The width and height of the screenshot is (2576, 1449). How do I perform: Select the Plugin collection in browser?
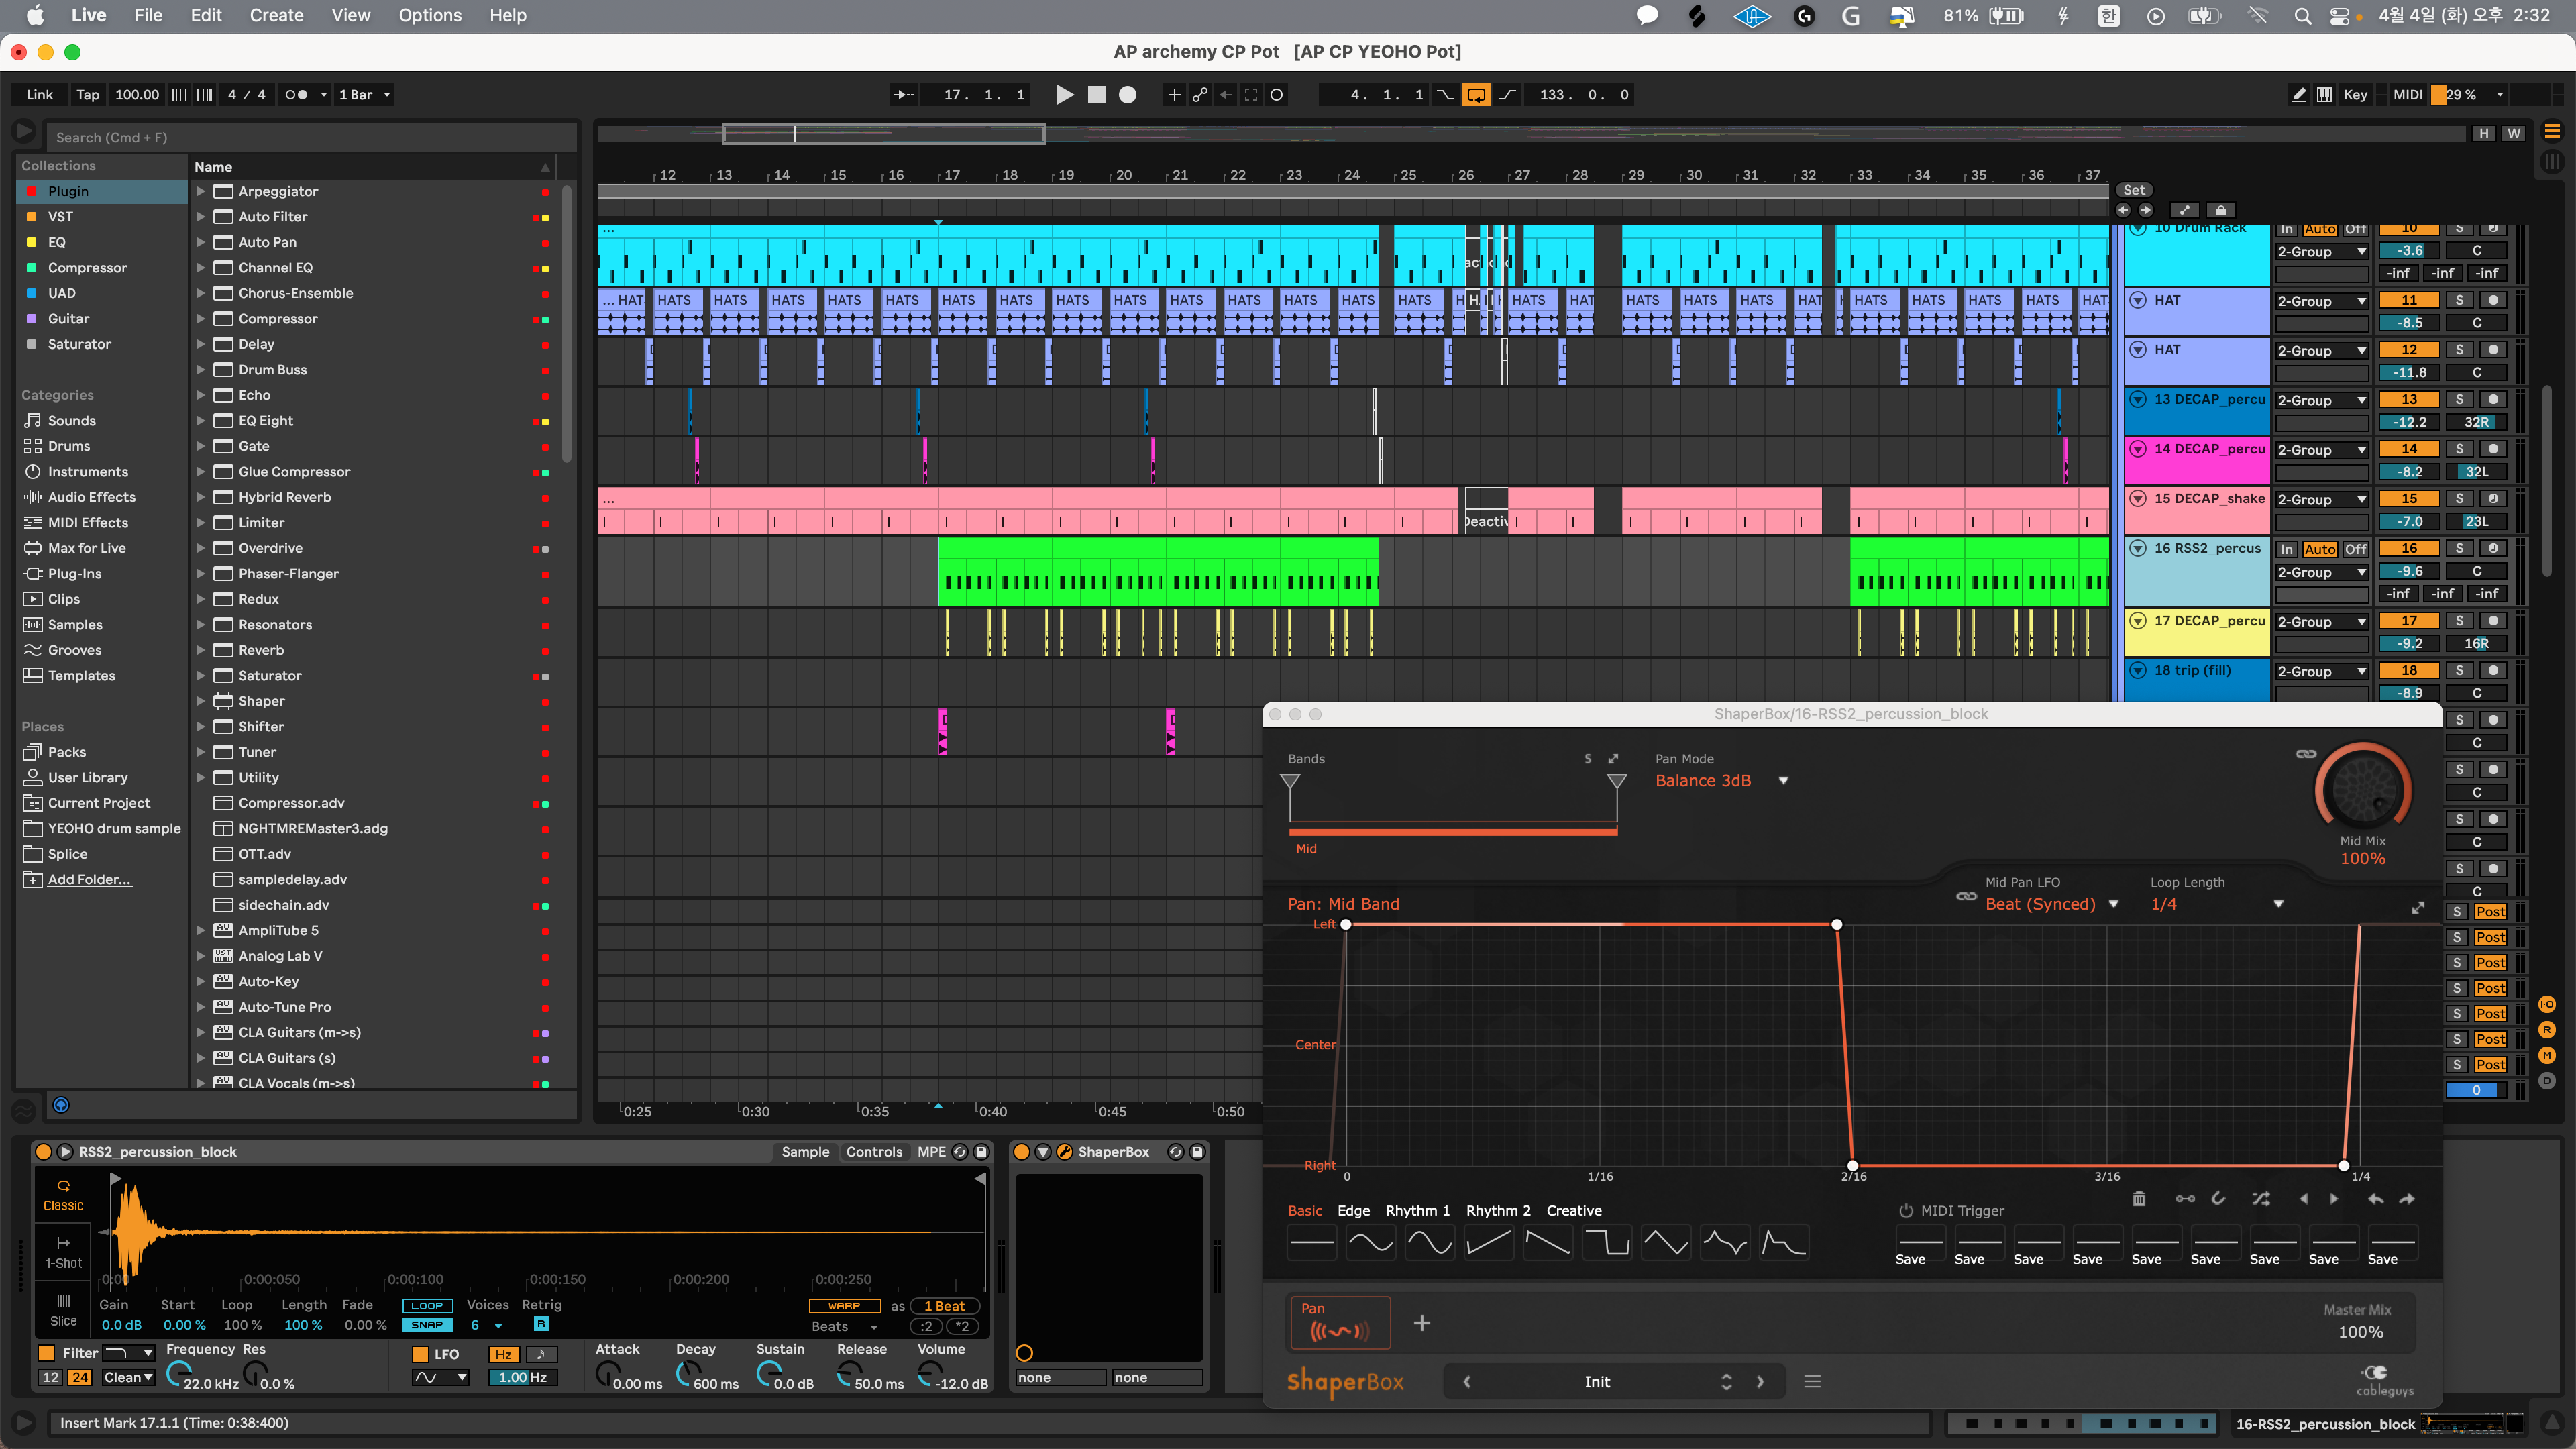[x=101, y=191]
